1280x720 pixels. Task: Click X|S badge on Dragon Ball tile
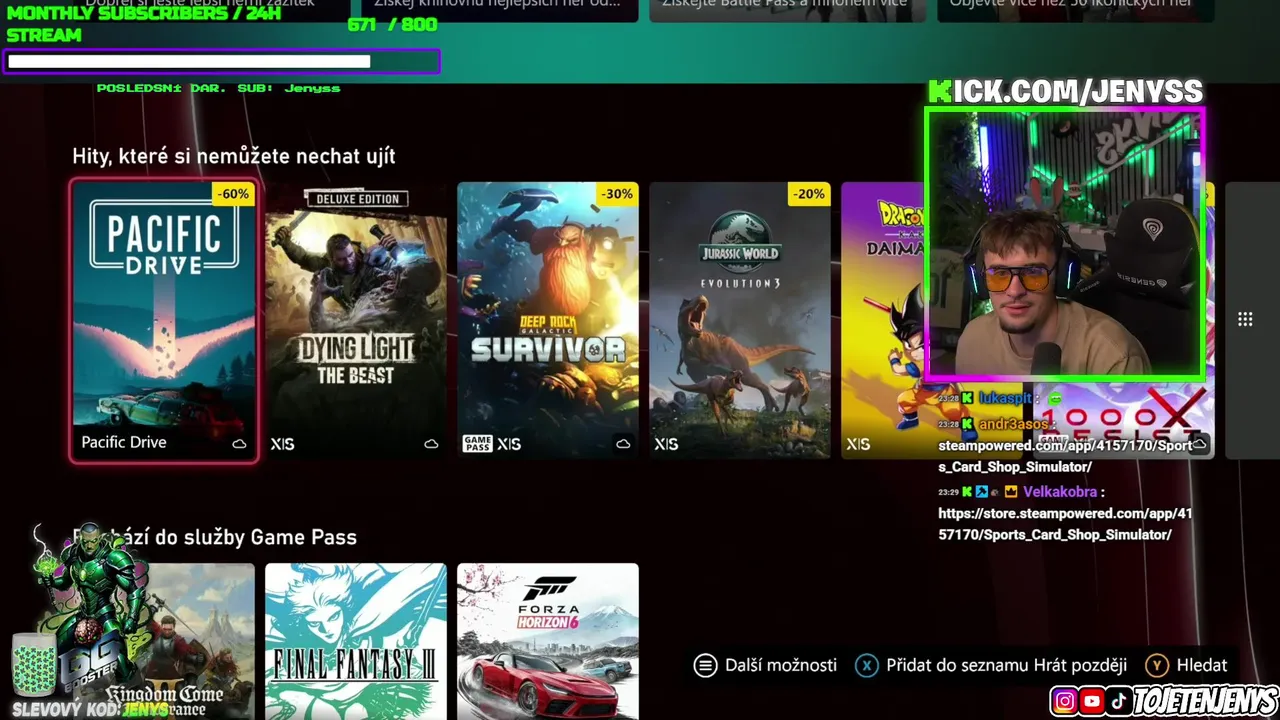click(858, 443)
